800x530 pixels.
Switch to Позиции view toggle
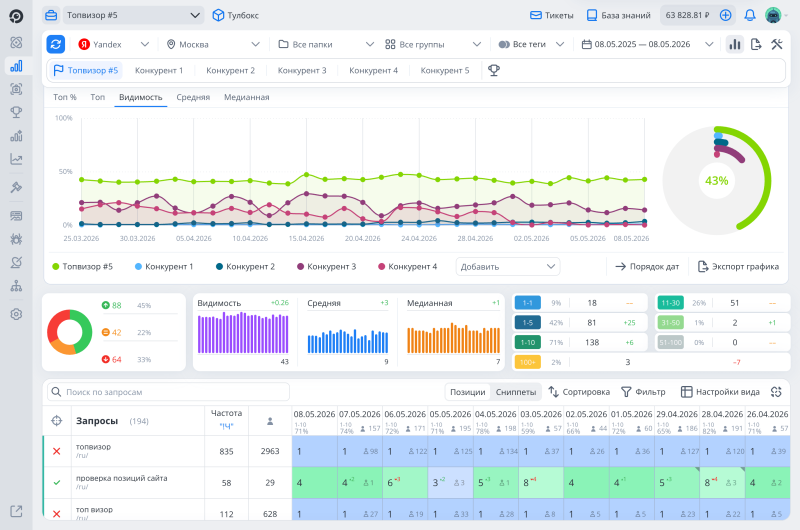(x=467, y=392)
